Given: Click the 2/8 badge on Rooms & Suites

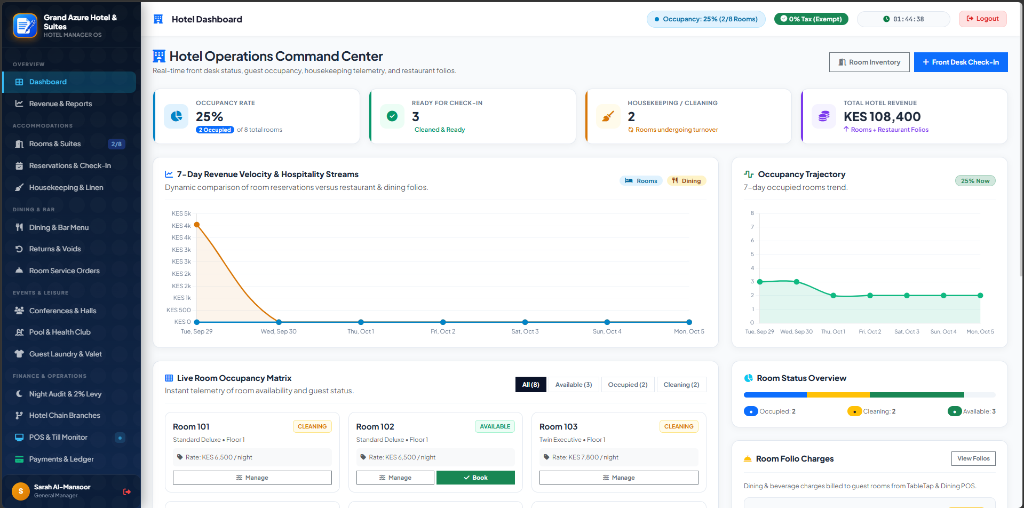Looking at the screenshot, I should [x=116, y=144].
